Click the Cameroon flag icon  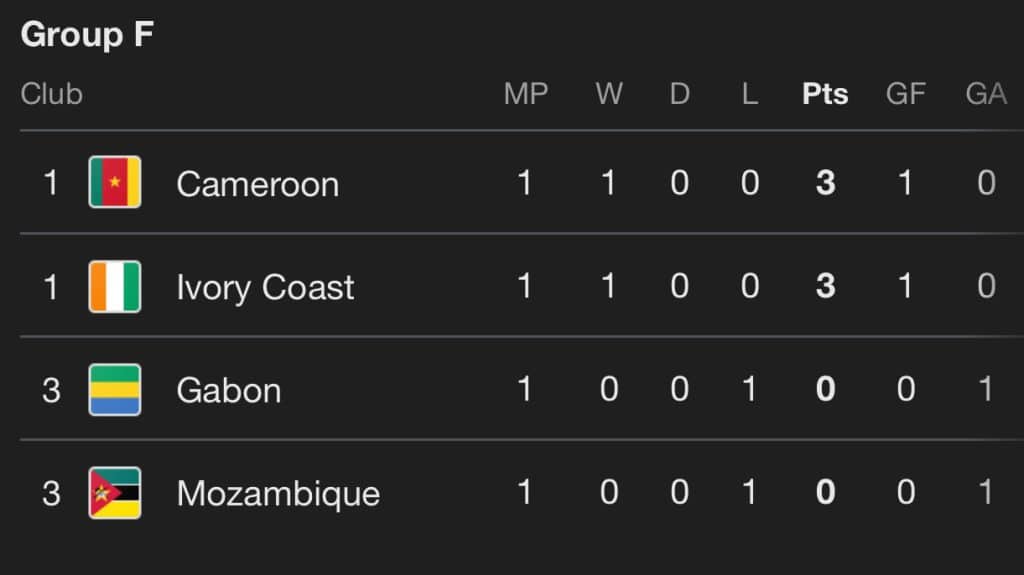tap(114, 183)
